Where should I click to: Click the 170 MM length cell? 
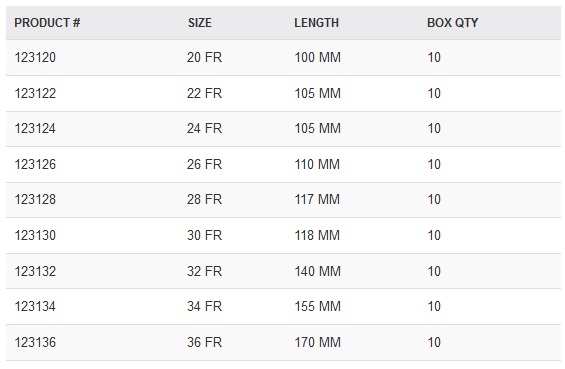coord(317,342)
